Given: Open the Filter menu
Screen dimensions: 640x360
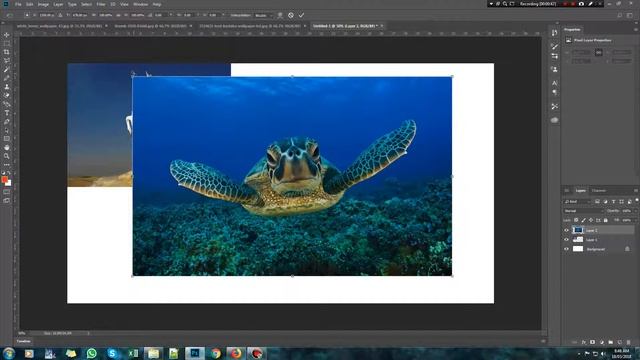Looking at the screenshot, I should click(x=101, y=4).
